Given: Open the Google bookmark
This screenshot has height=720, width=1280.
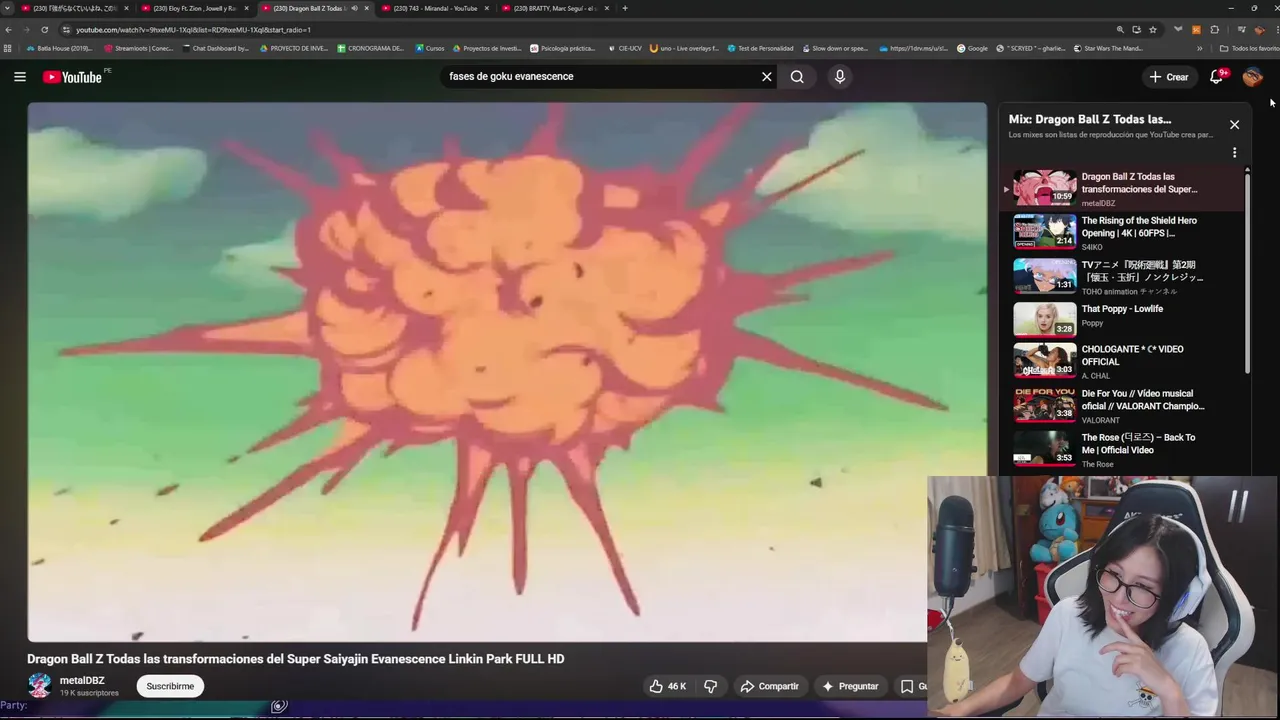Looking at the screenshot, I should (972, 48).
